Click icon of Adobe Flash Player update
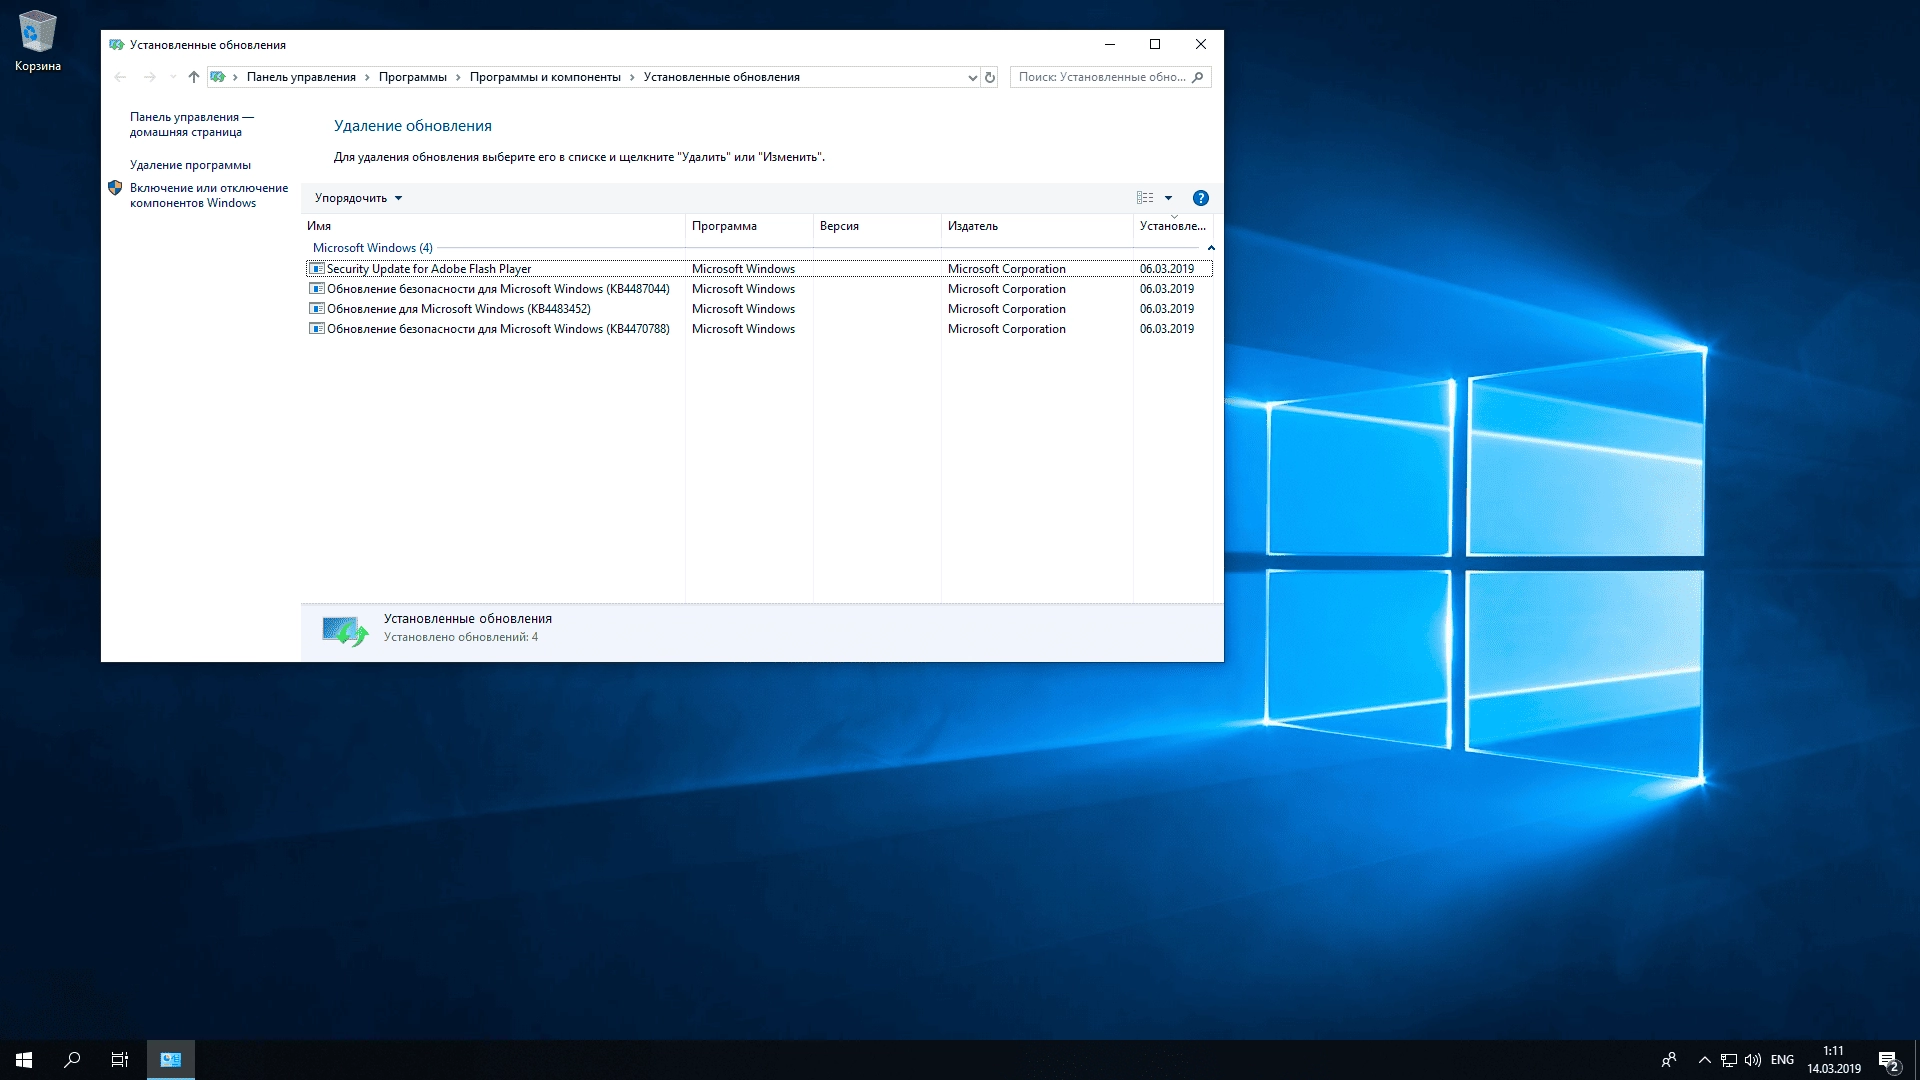This screenshot has height=1080, width=1920. click(317, 269)
